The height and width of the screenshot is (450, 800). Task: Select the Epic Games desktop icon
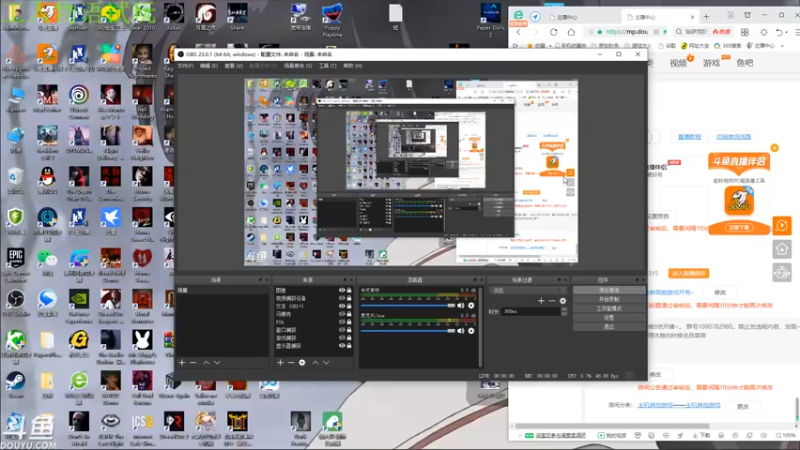(x=15, y=264)
